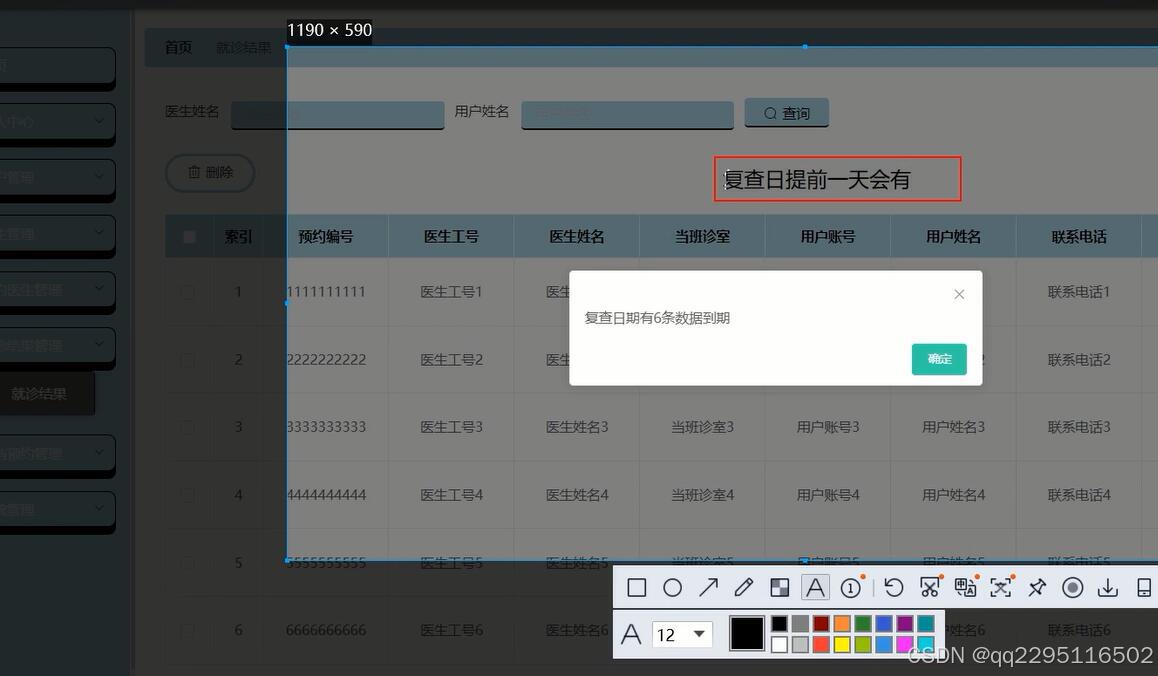Select the mosaic blur tool
The image size is (1158, 676).
779,588
